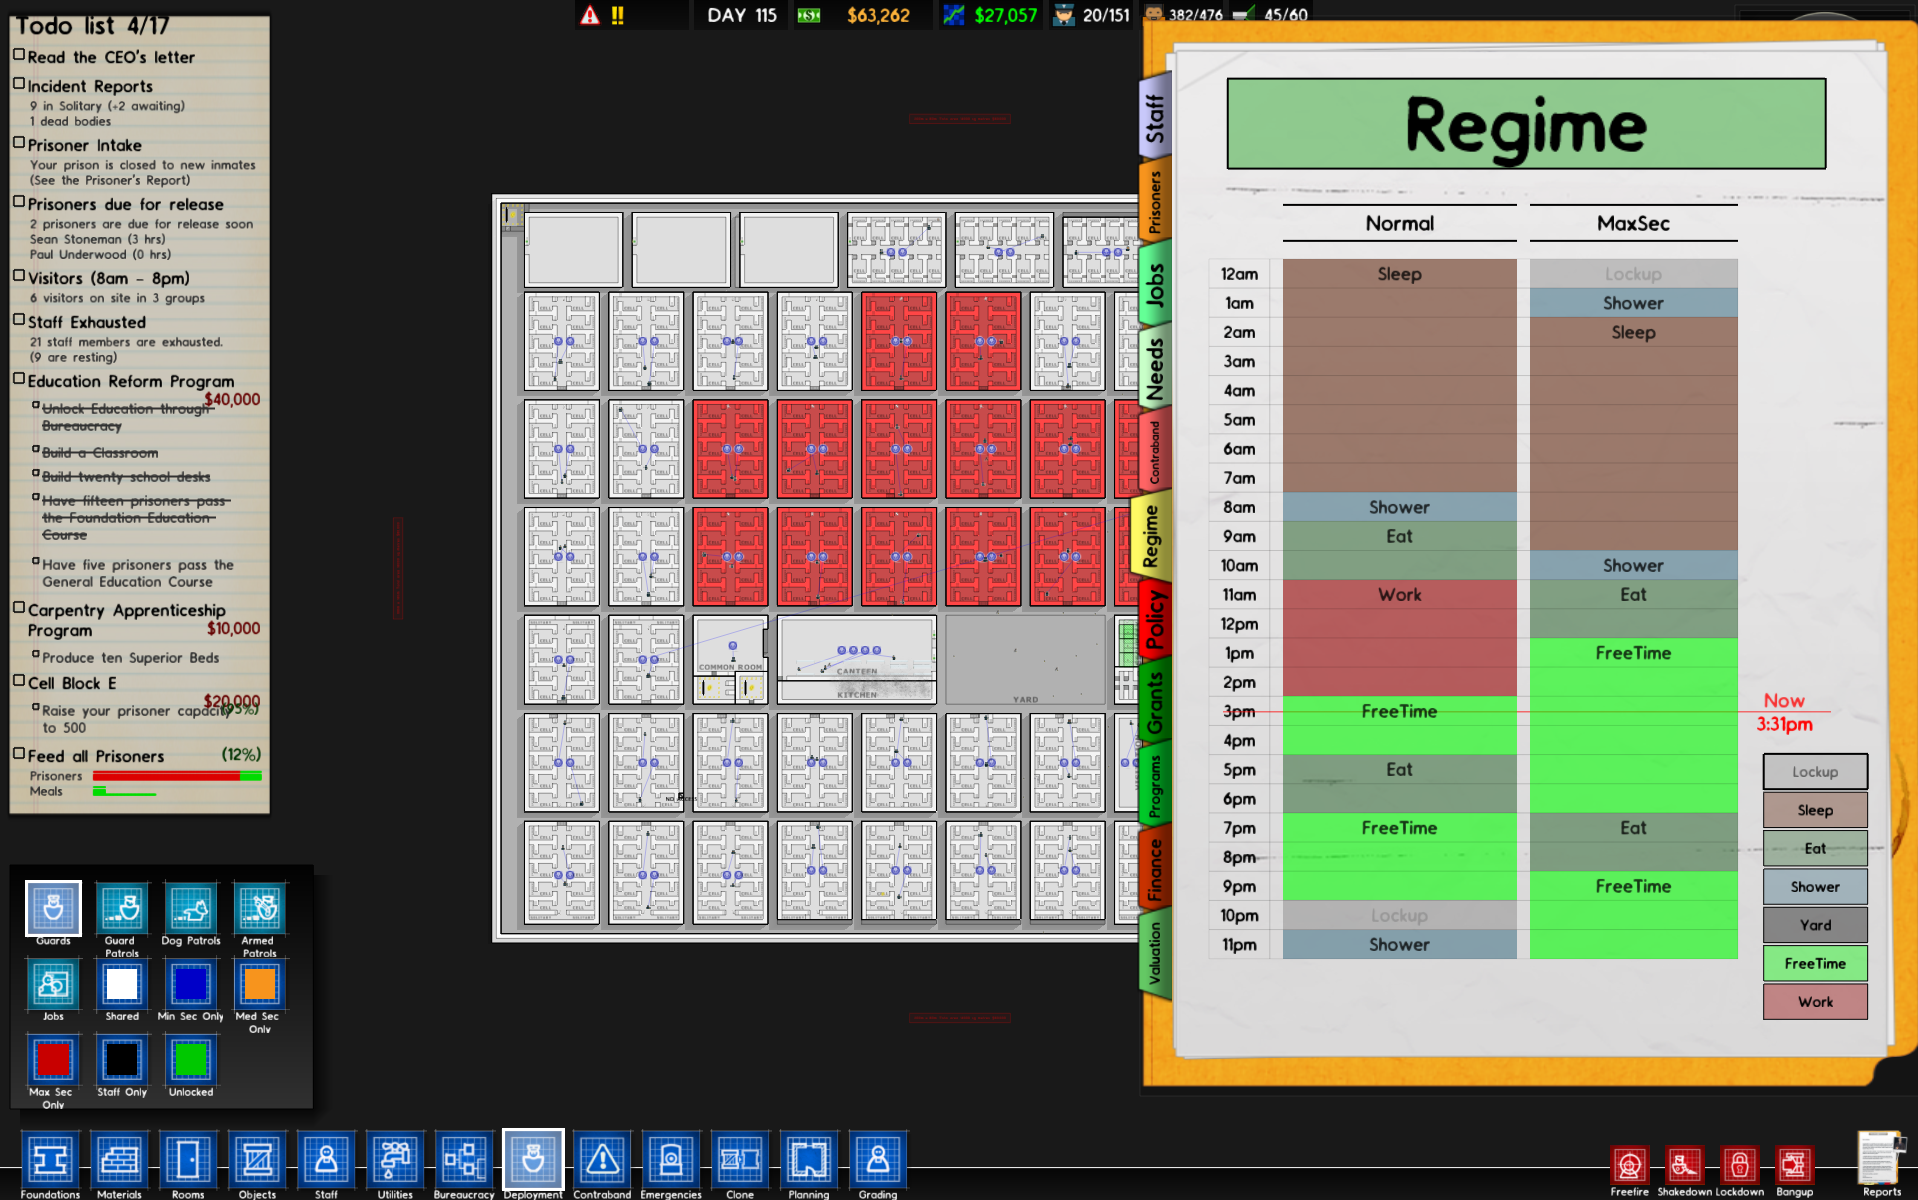Image resolution: width=1918 pixels, height=1200 pixels.
Task: Pick the green Unlocked zone swatch
Action: point(190,1060)
